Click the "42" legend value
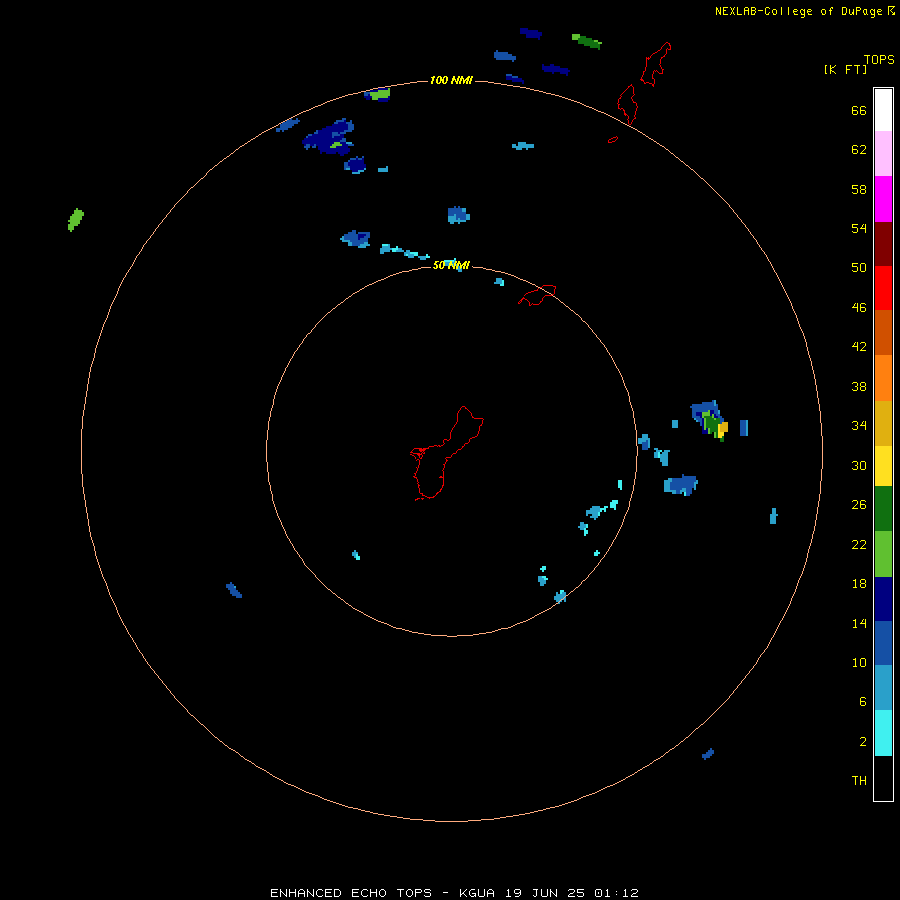This screenshot has width=900, height=900. [x=859, y=346]
